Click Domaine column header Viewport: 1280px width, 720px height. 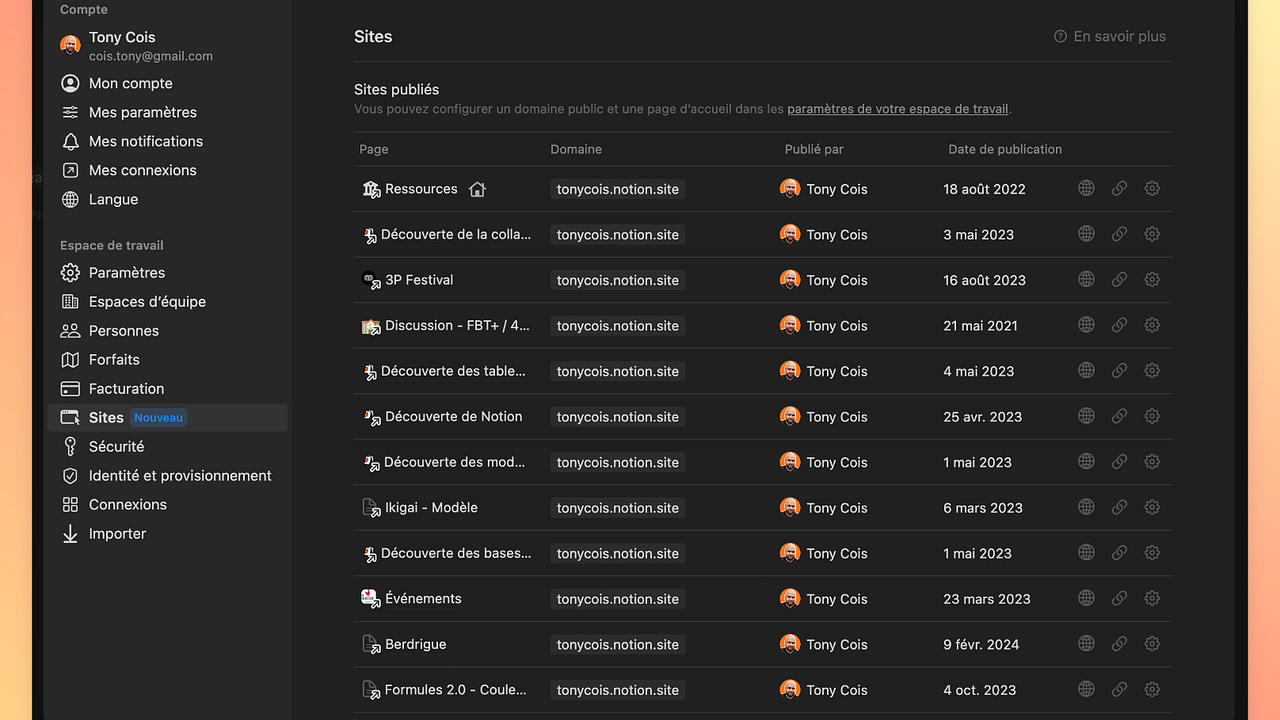click(576, 149)
